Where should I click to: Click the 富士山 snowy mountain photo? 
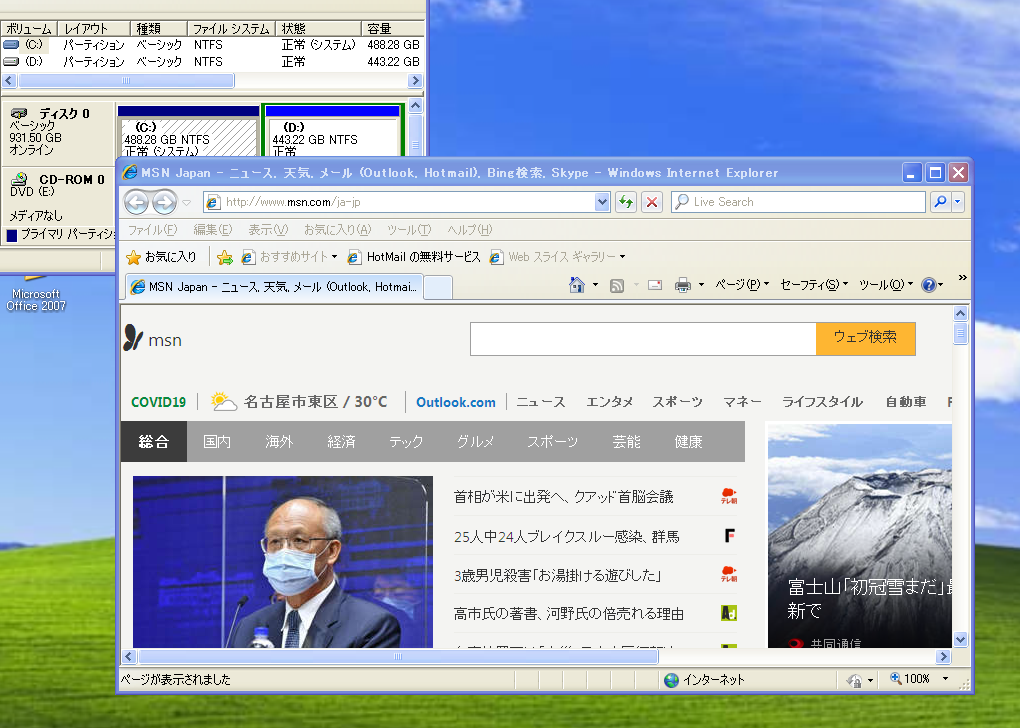click(x=859, y=535)
